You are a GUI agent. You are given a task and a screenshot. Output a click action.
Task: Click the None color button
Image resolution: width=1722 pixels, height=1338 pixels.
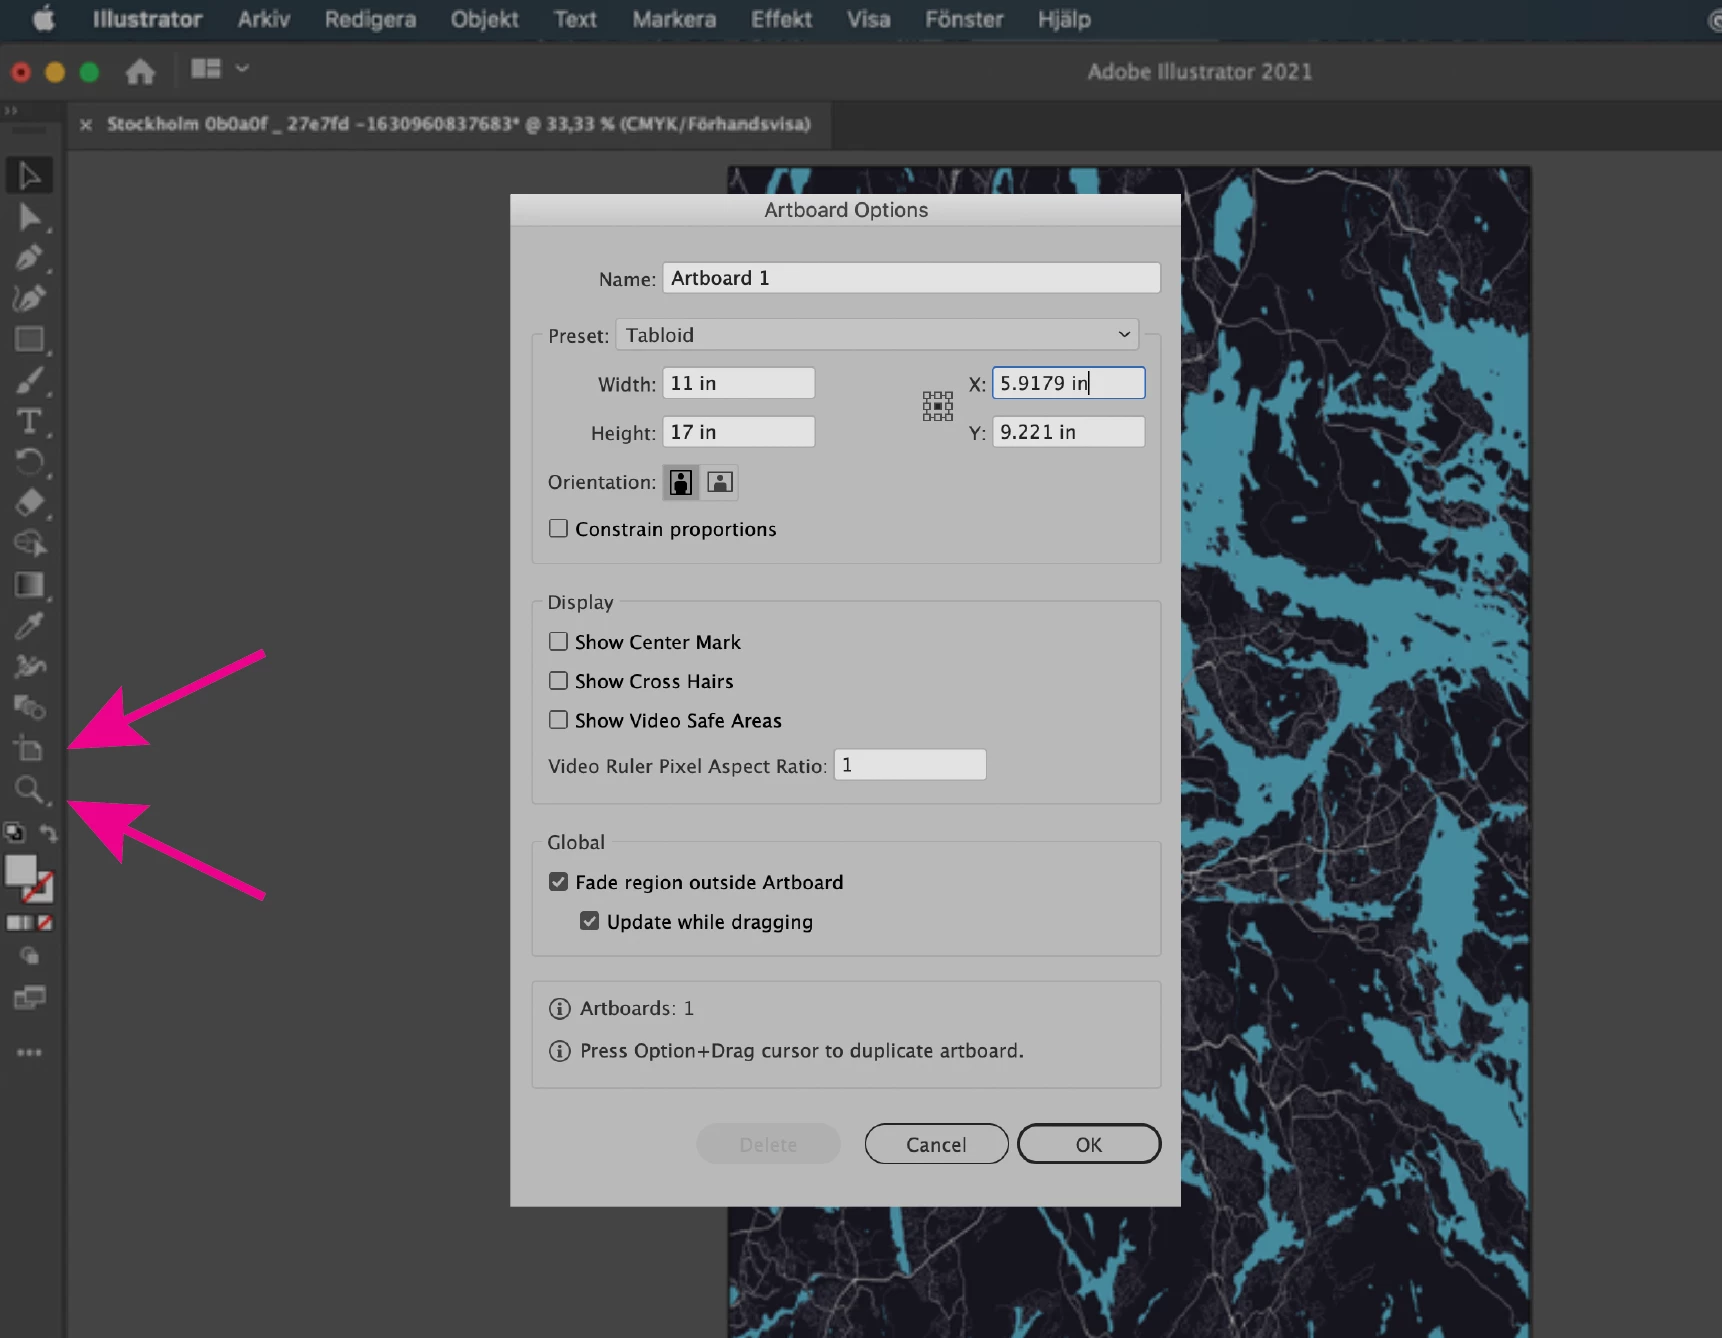coord(45,923)
